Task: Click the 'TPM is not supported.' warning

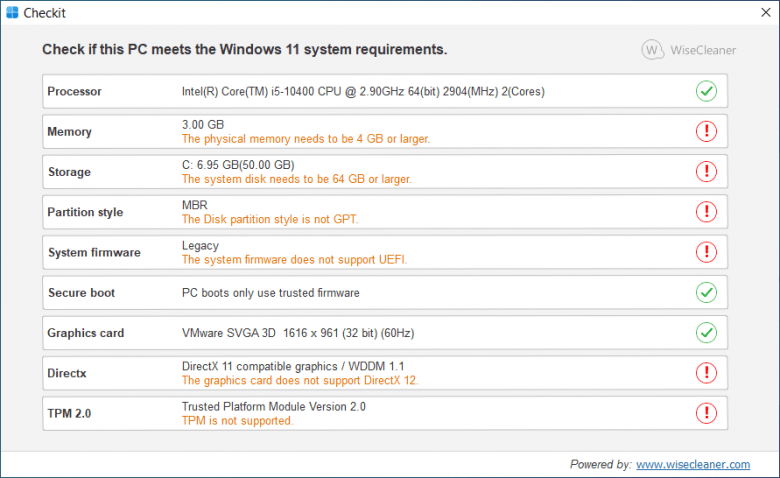Action: click(237, 421)
